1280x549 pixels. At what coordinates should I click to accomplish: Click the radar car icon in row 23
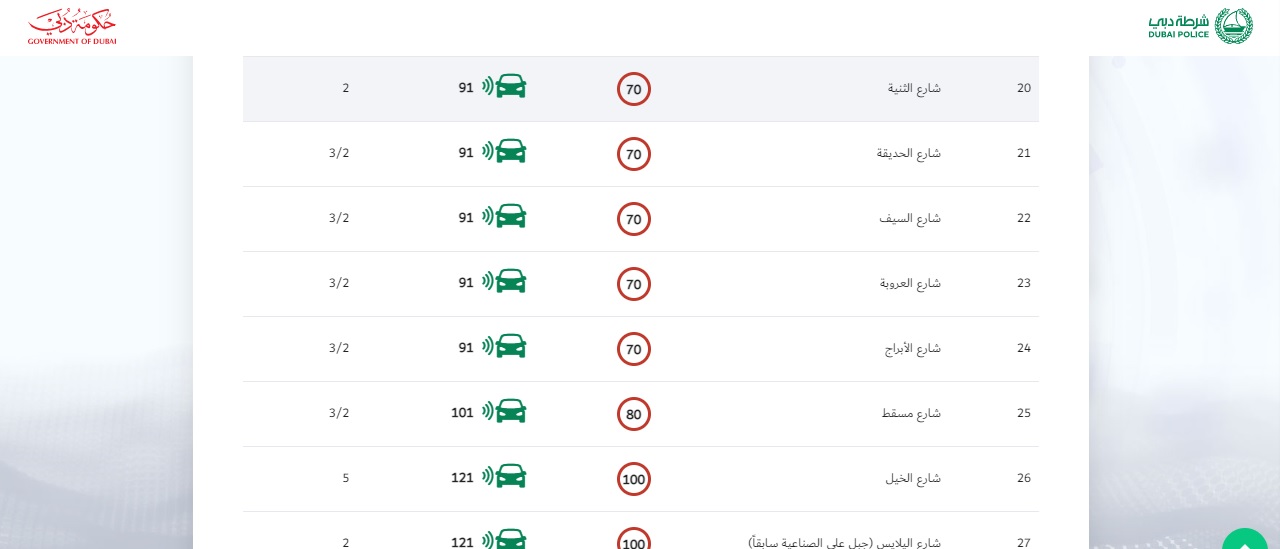tap(504, 282)
